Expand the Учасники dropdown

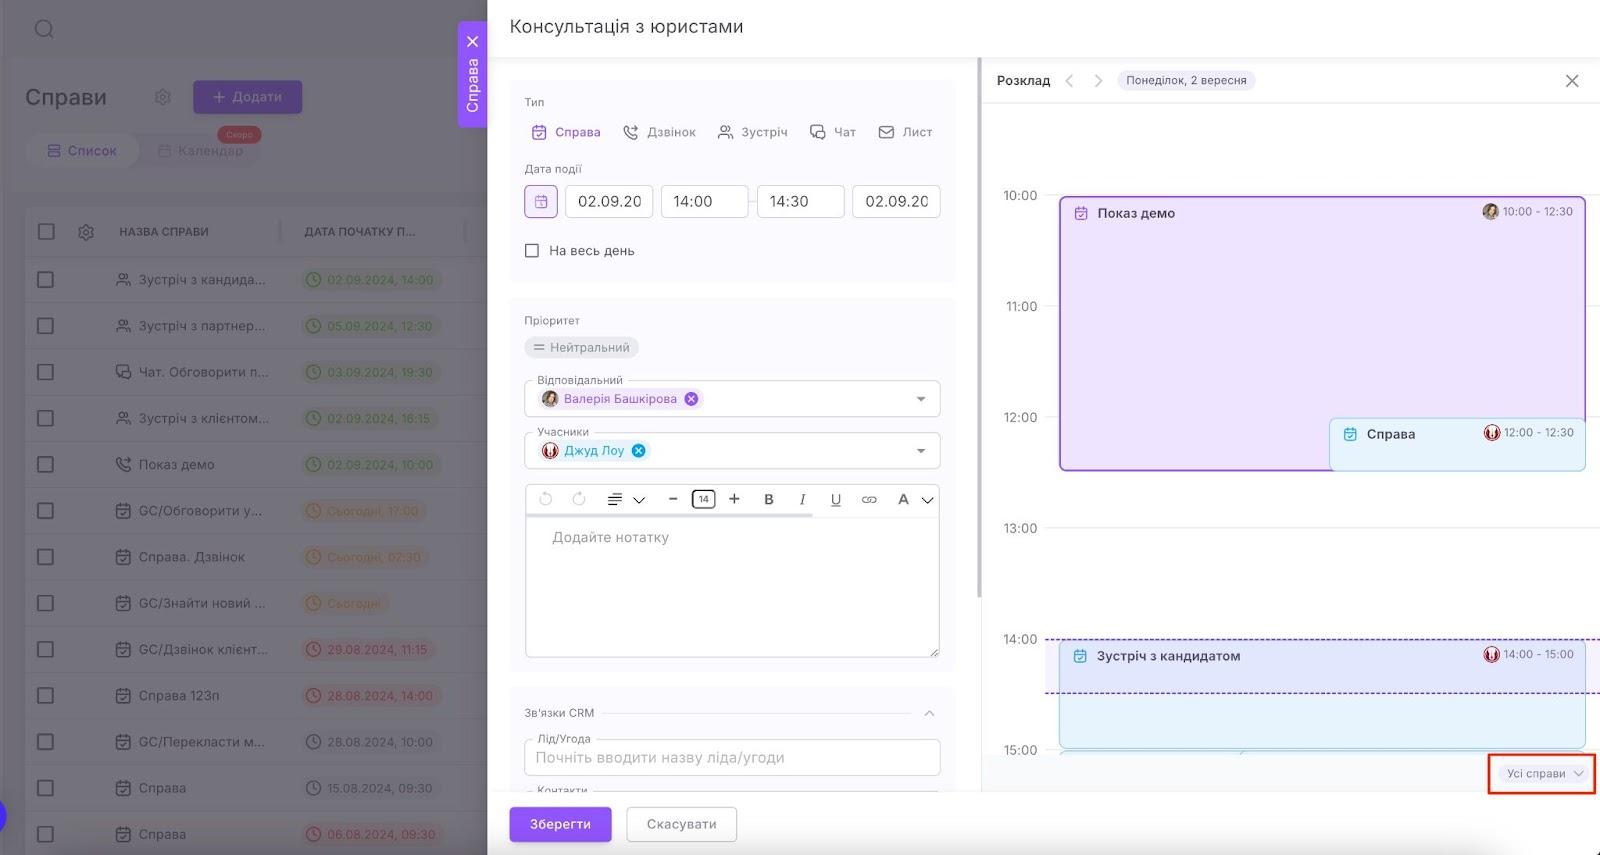tap(921, 451)
